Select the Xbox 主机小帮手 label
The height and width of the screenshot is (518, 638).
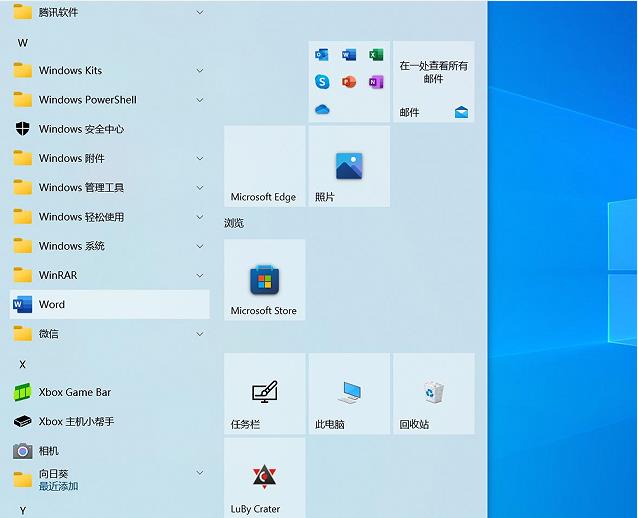click(76, 422)
